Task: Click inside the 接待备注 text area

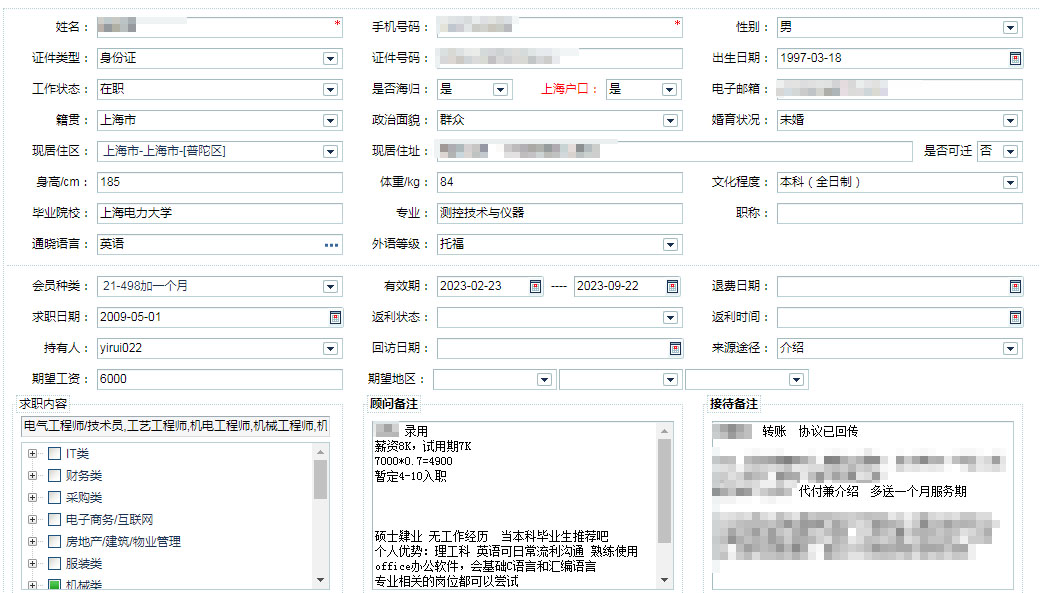Action: [862, 505]
